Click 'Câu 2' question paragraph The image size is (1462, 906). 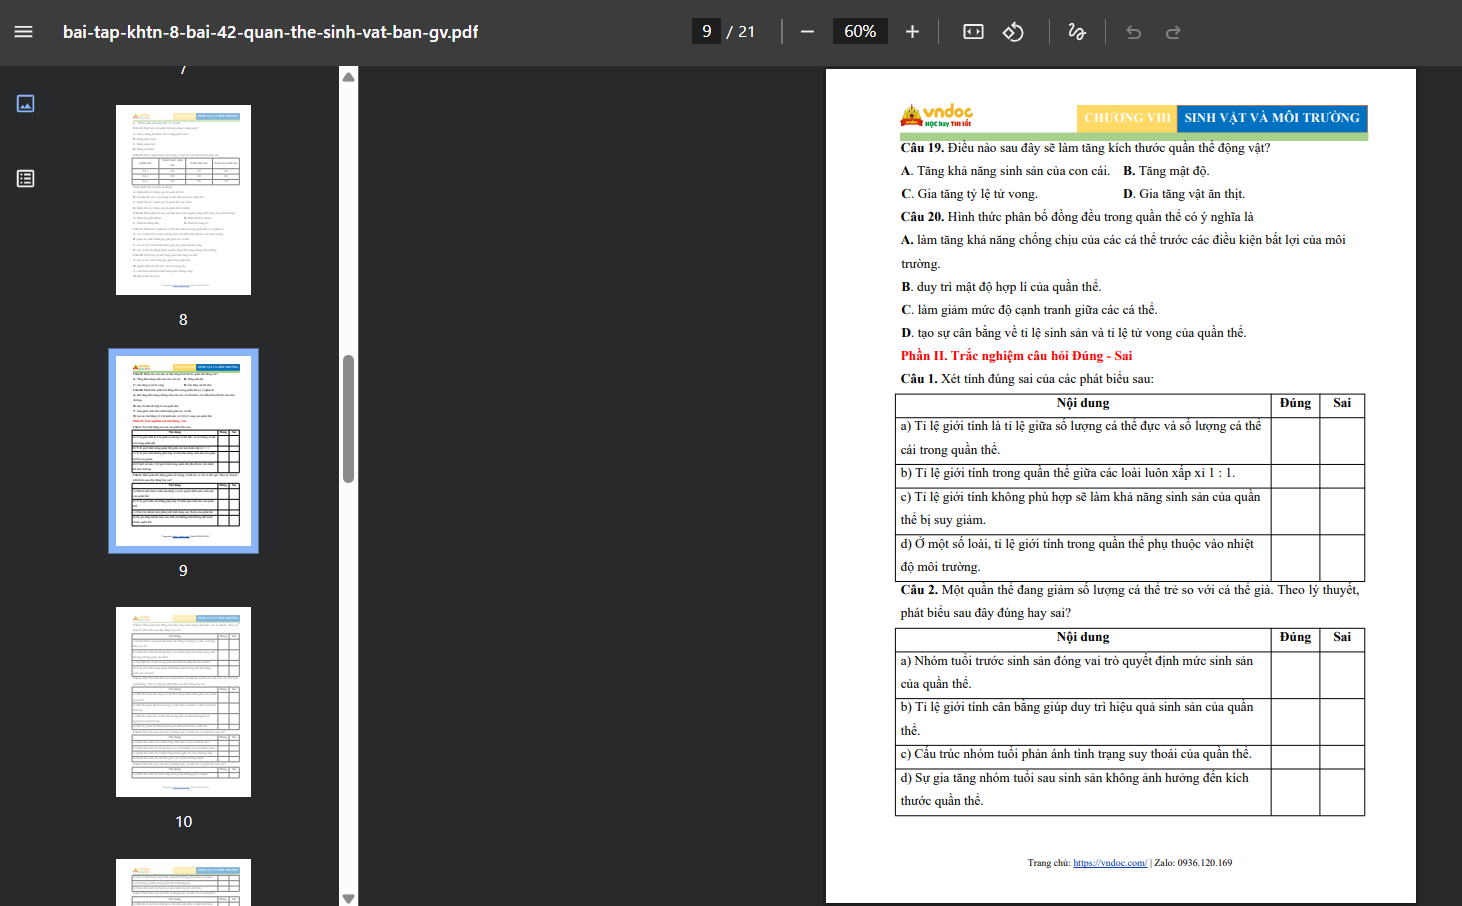click(x=1130, y=601)
